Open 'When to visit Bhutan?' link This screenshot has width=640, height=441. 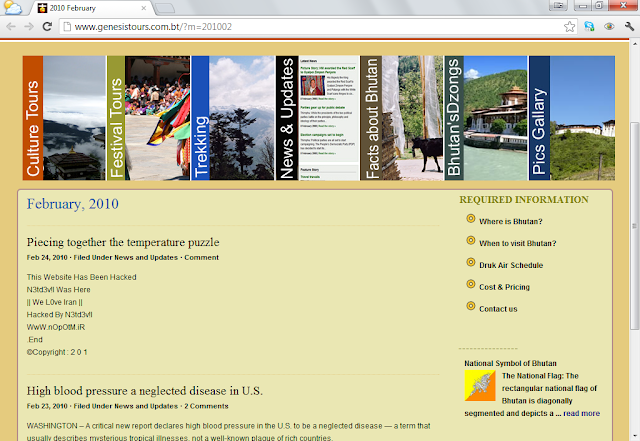pyautogui.click(x=518, y=243)
